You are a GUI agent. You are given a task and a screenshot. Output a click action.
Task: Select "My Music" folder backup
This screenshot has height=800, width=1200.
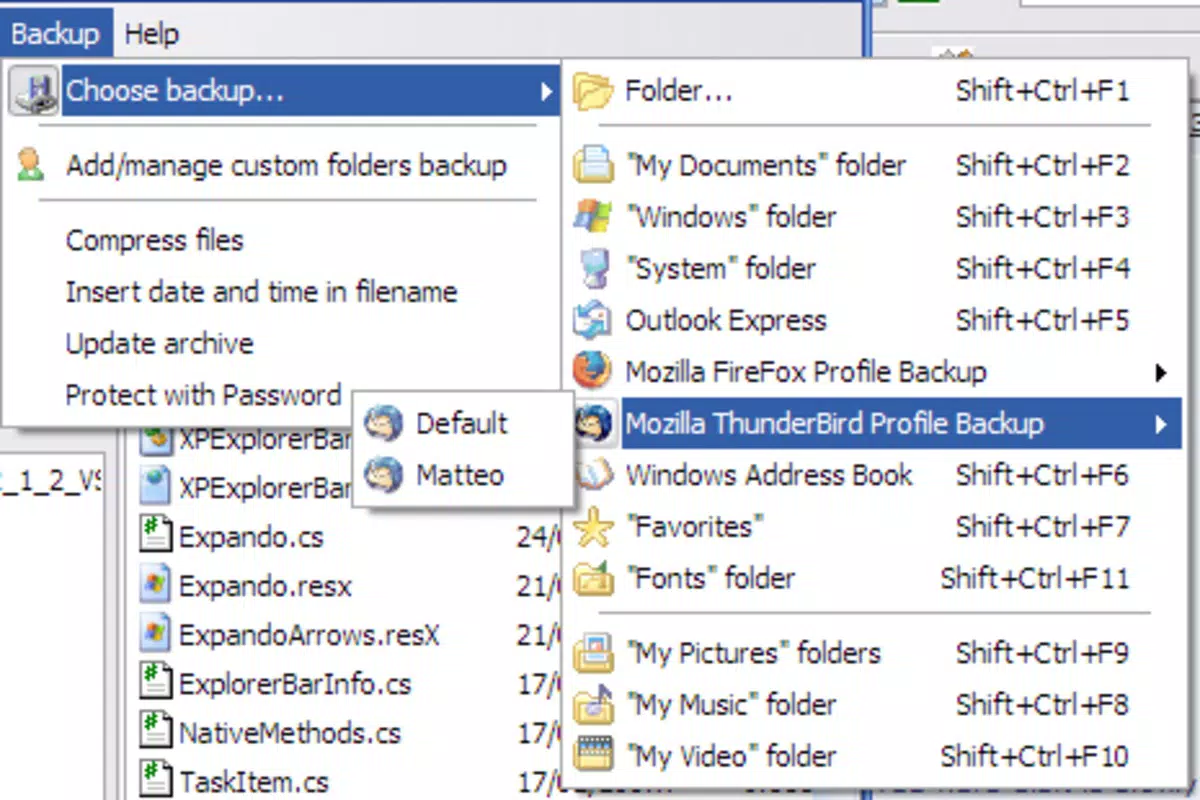click(x=730, y=705)
